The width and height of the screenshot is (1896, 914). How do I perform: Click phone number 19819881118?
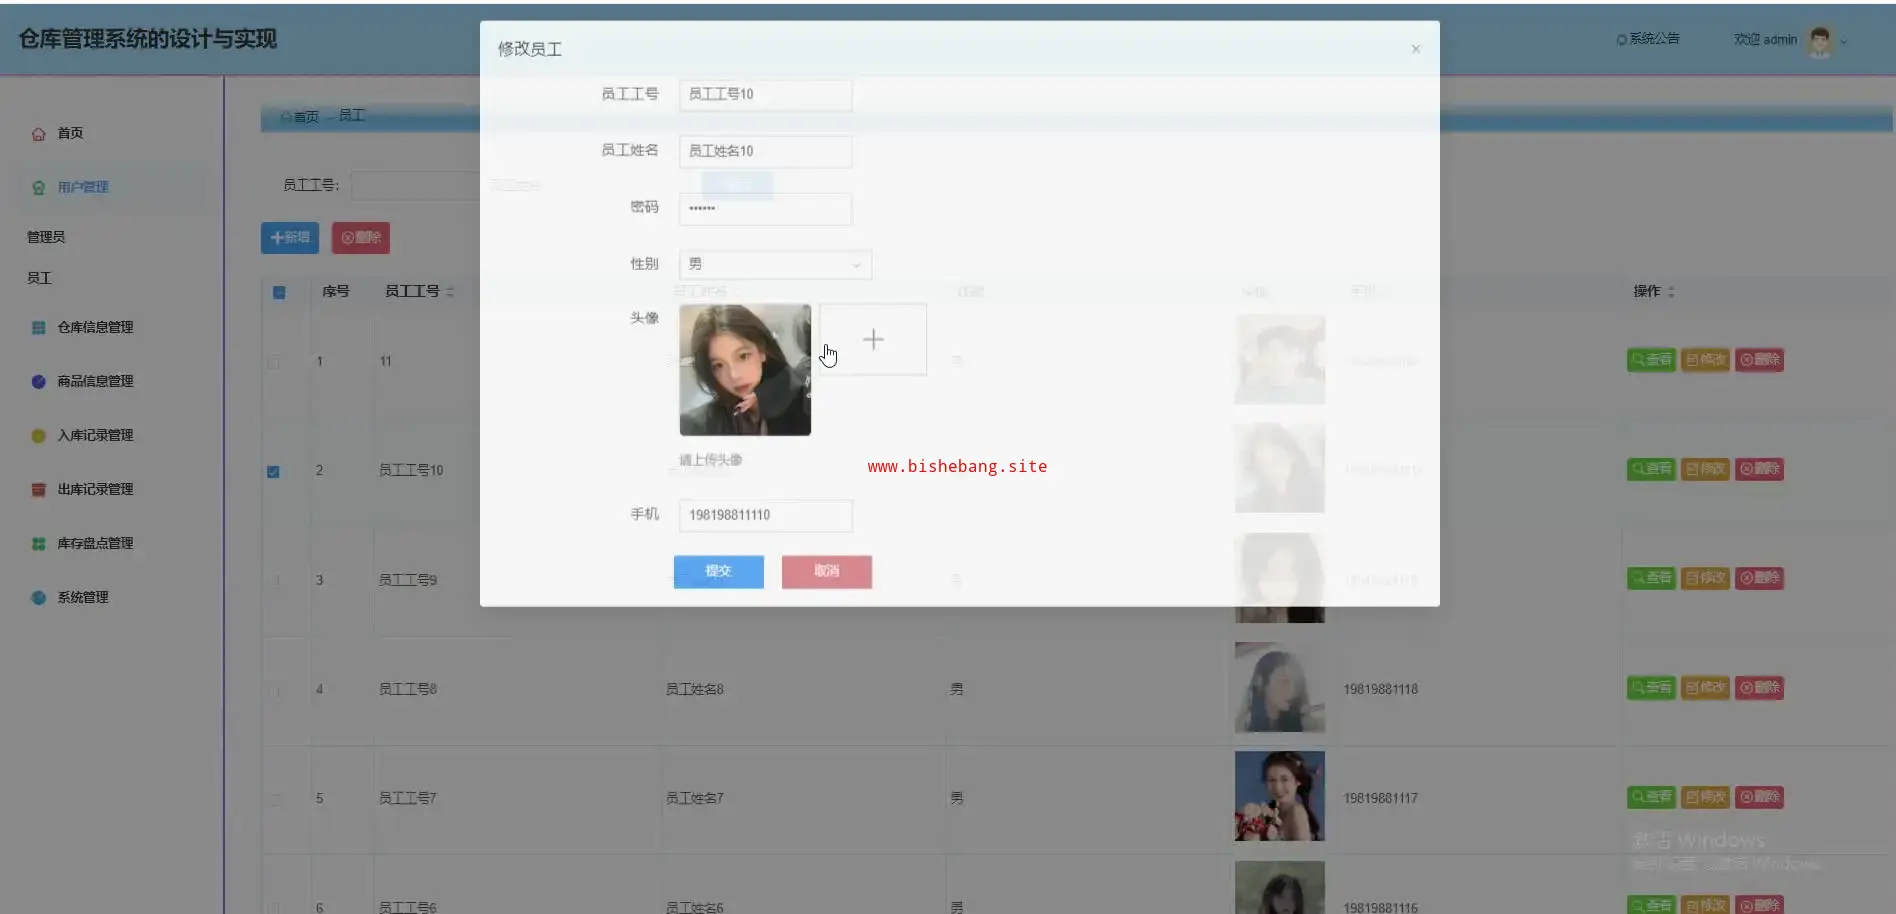point(1381,689)
